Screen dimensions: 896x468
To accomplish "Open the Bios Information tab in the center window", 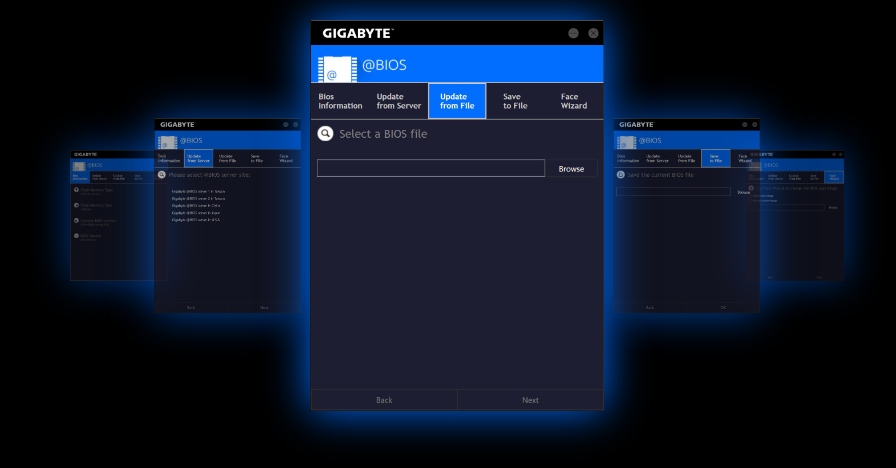I will pos(340,101).
